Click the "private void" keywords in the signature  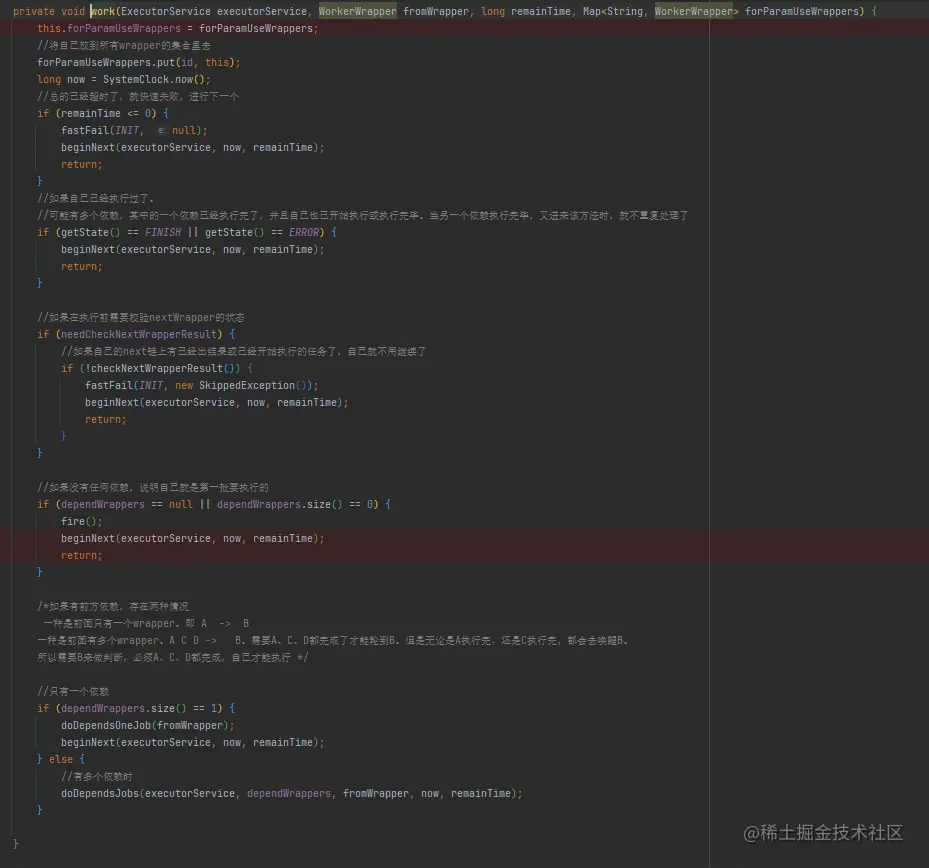click(49, 11)
